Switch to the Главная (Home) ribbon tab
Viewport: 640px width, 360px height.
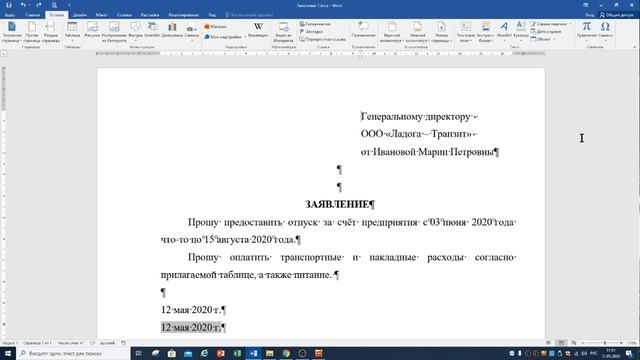coord(32,15)
